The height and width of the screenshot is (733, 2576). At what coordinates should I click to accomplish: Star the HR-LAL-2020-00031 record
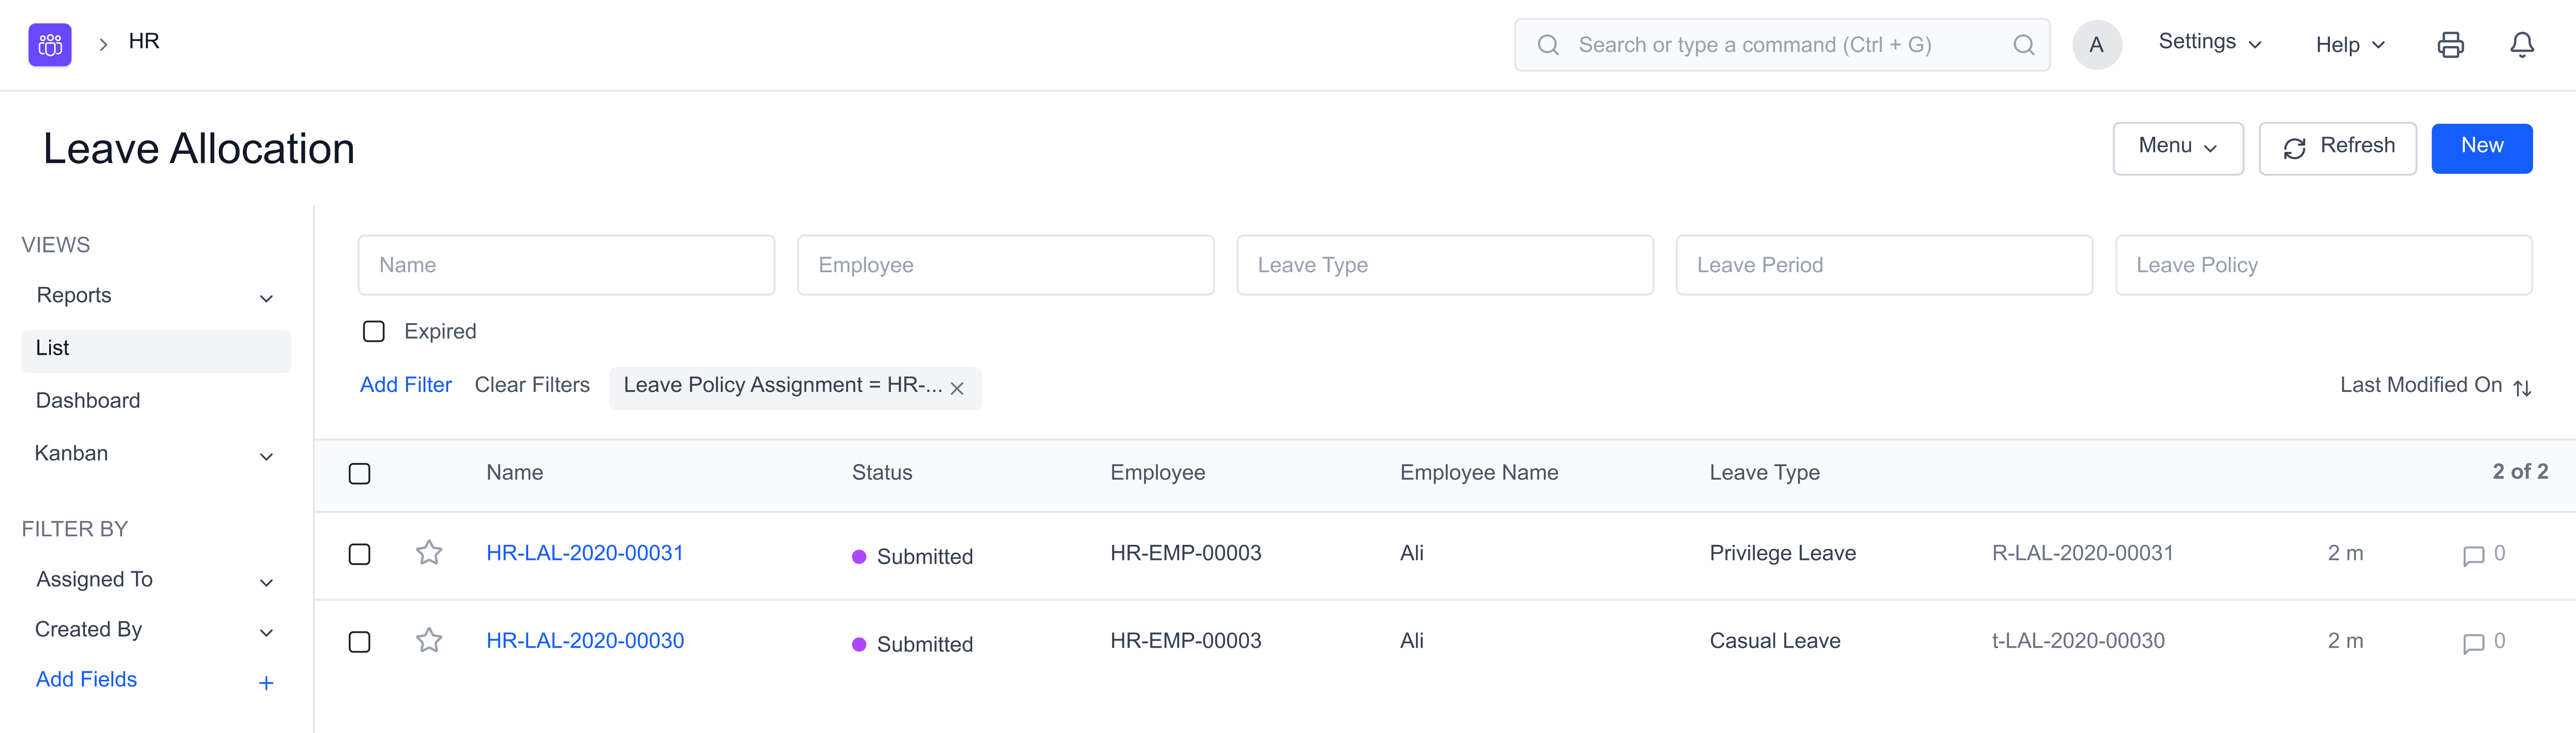pos(429,552)
